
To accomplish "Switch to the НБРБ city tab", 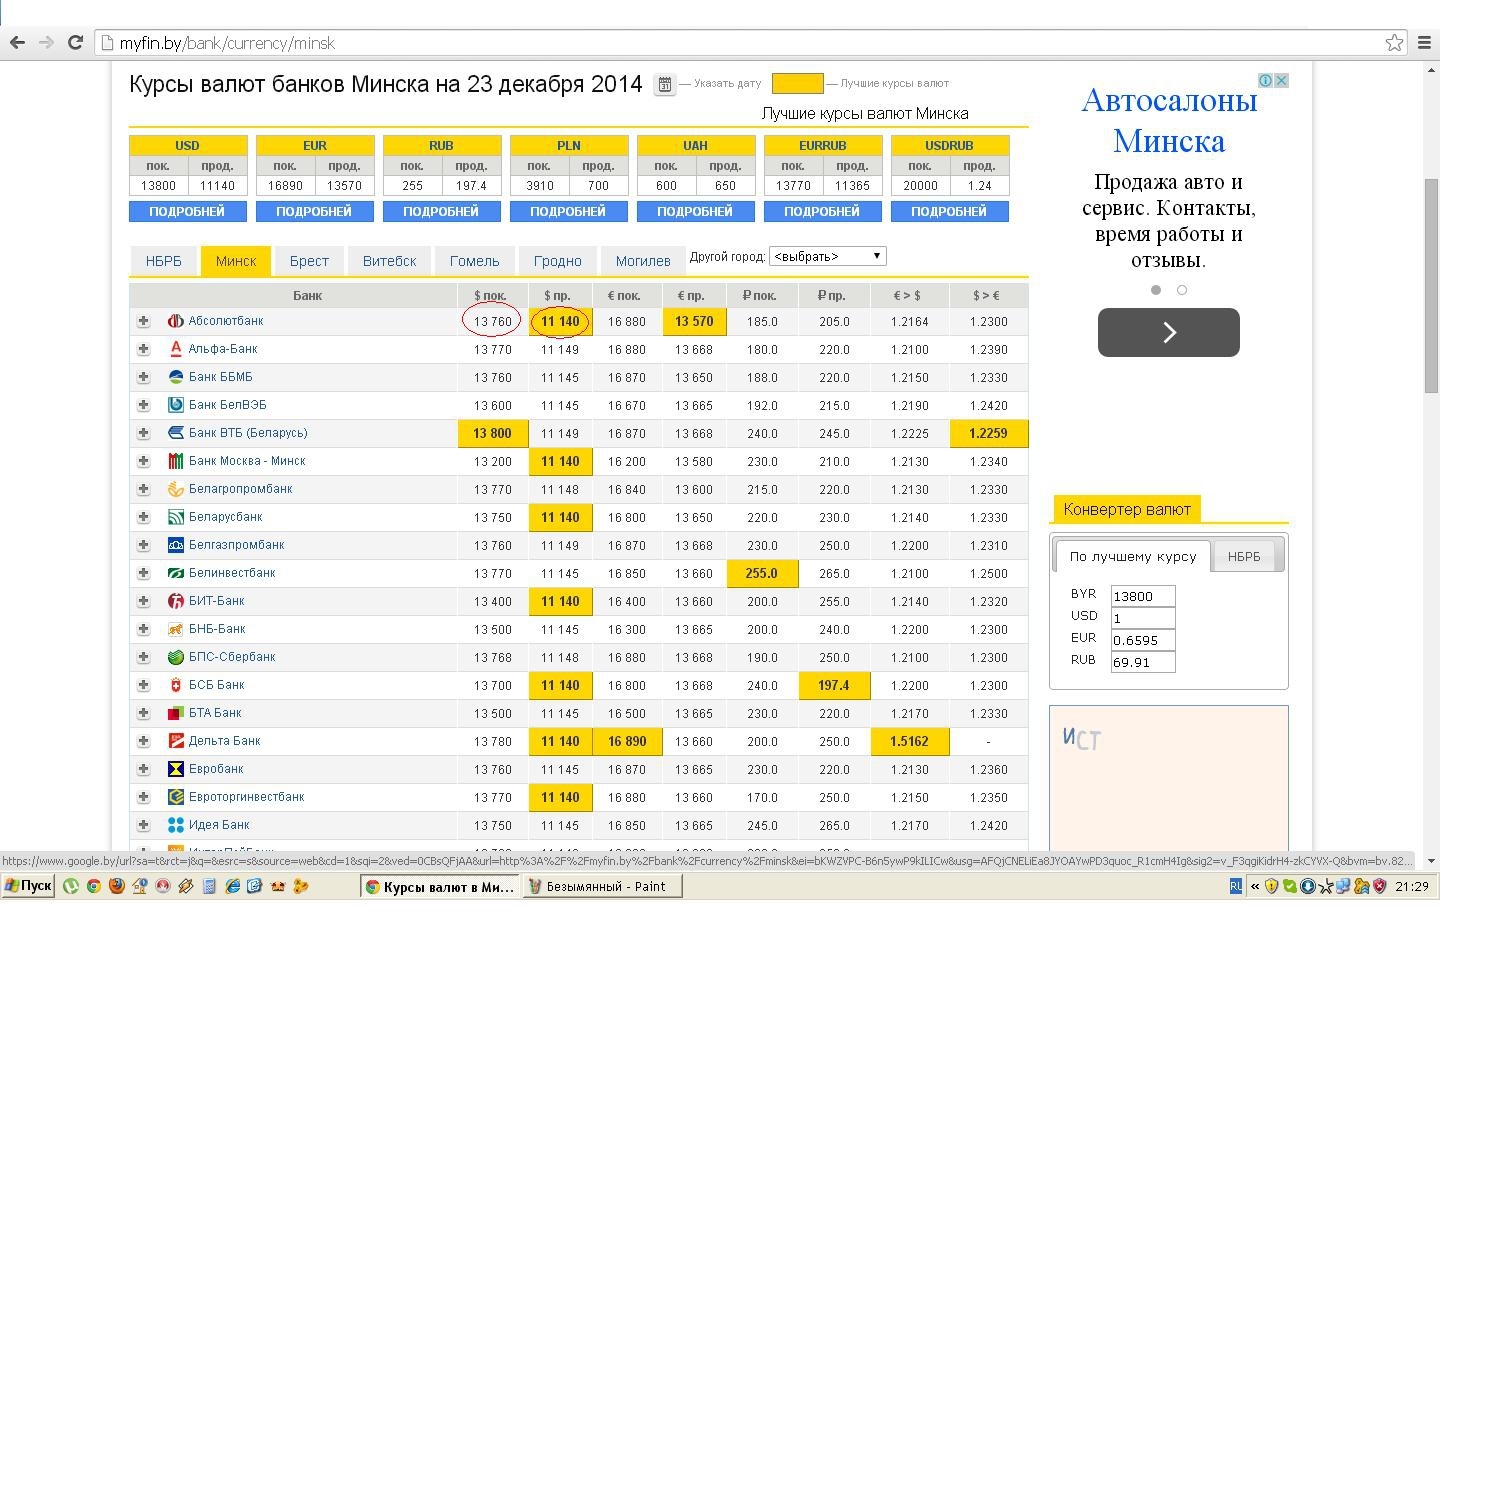I will tap(163, 261).
